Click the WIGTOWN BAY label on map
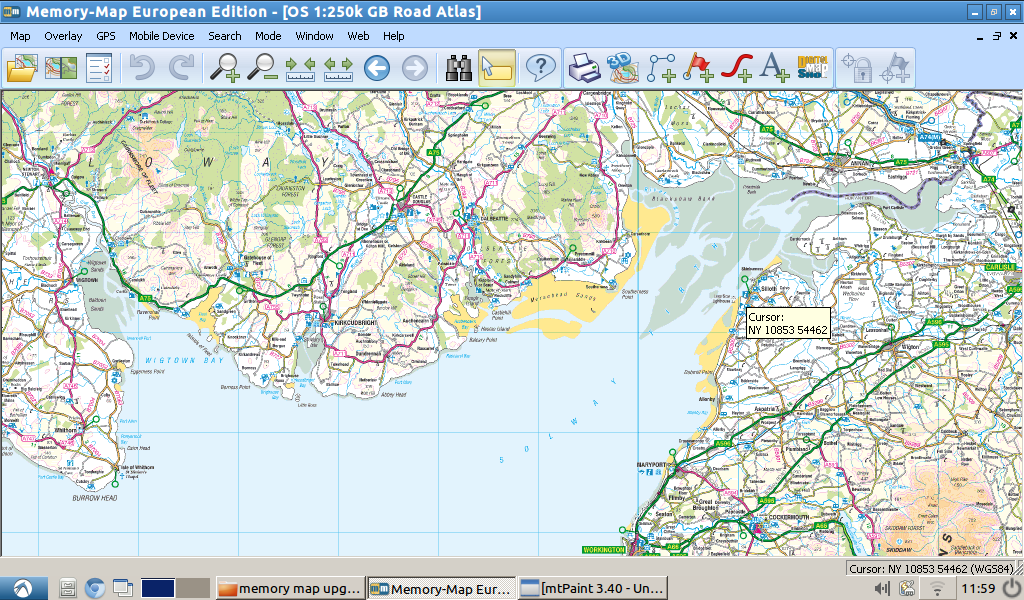 [x=184, y=360]
